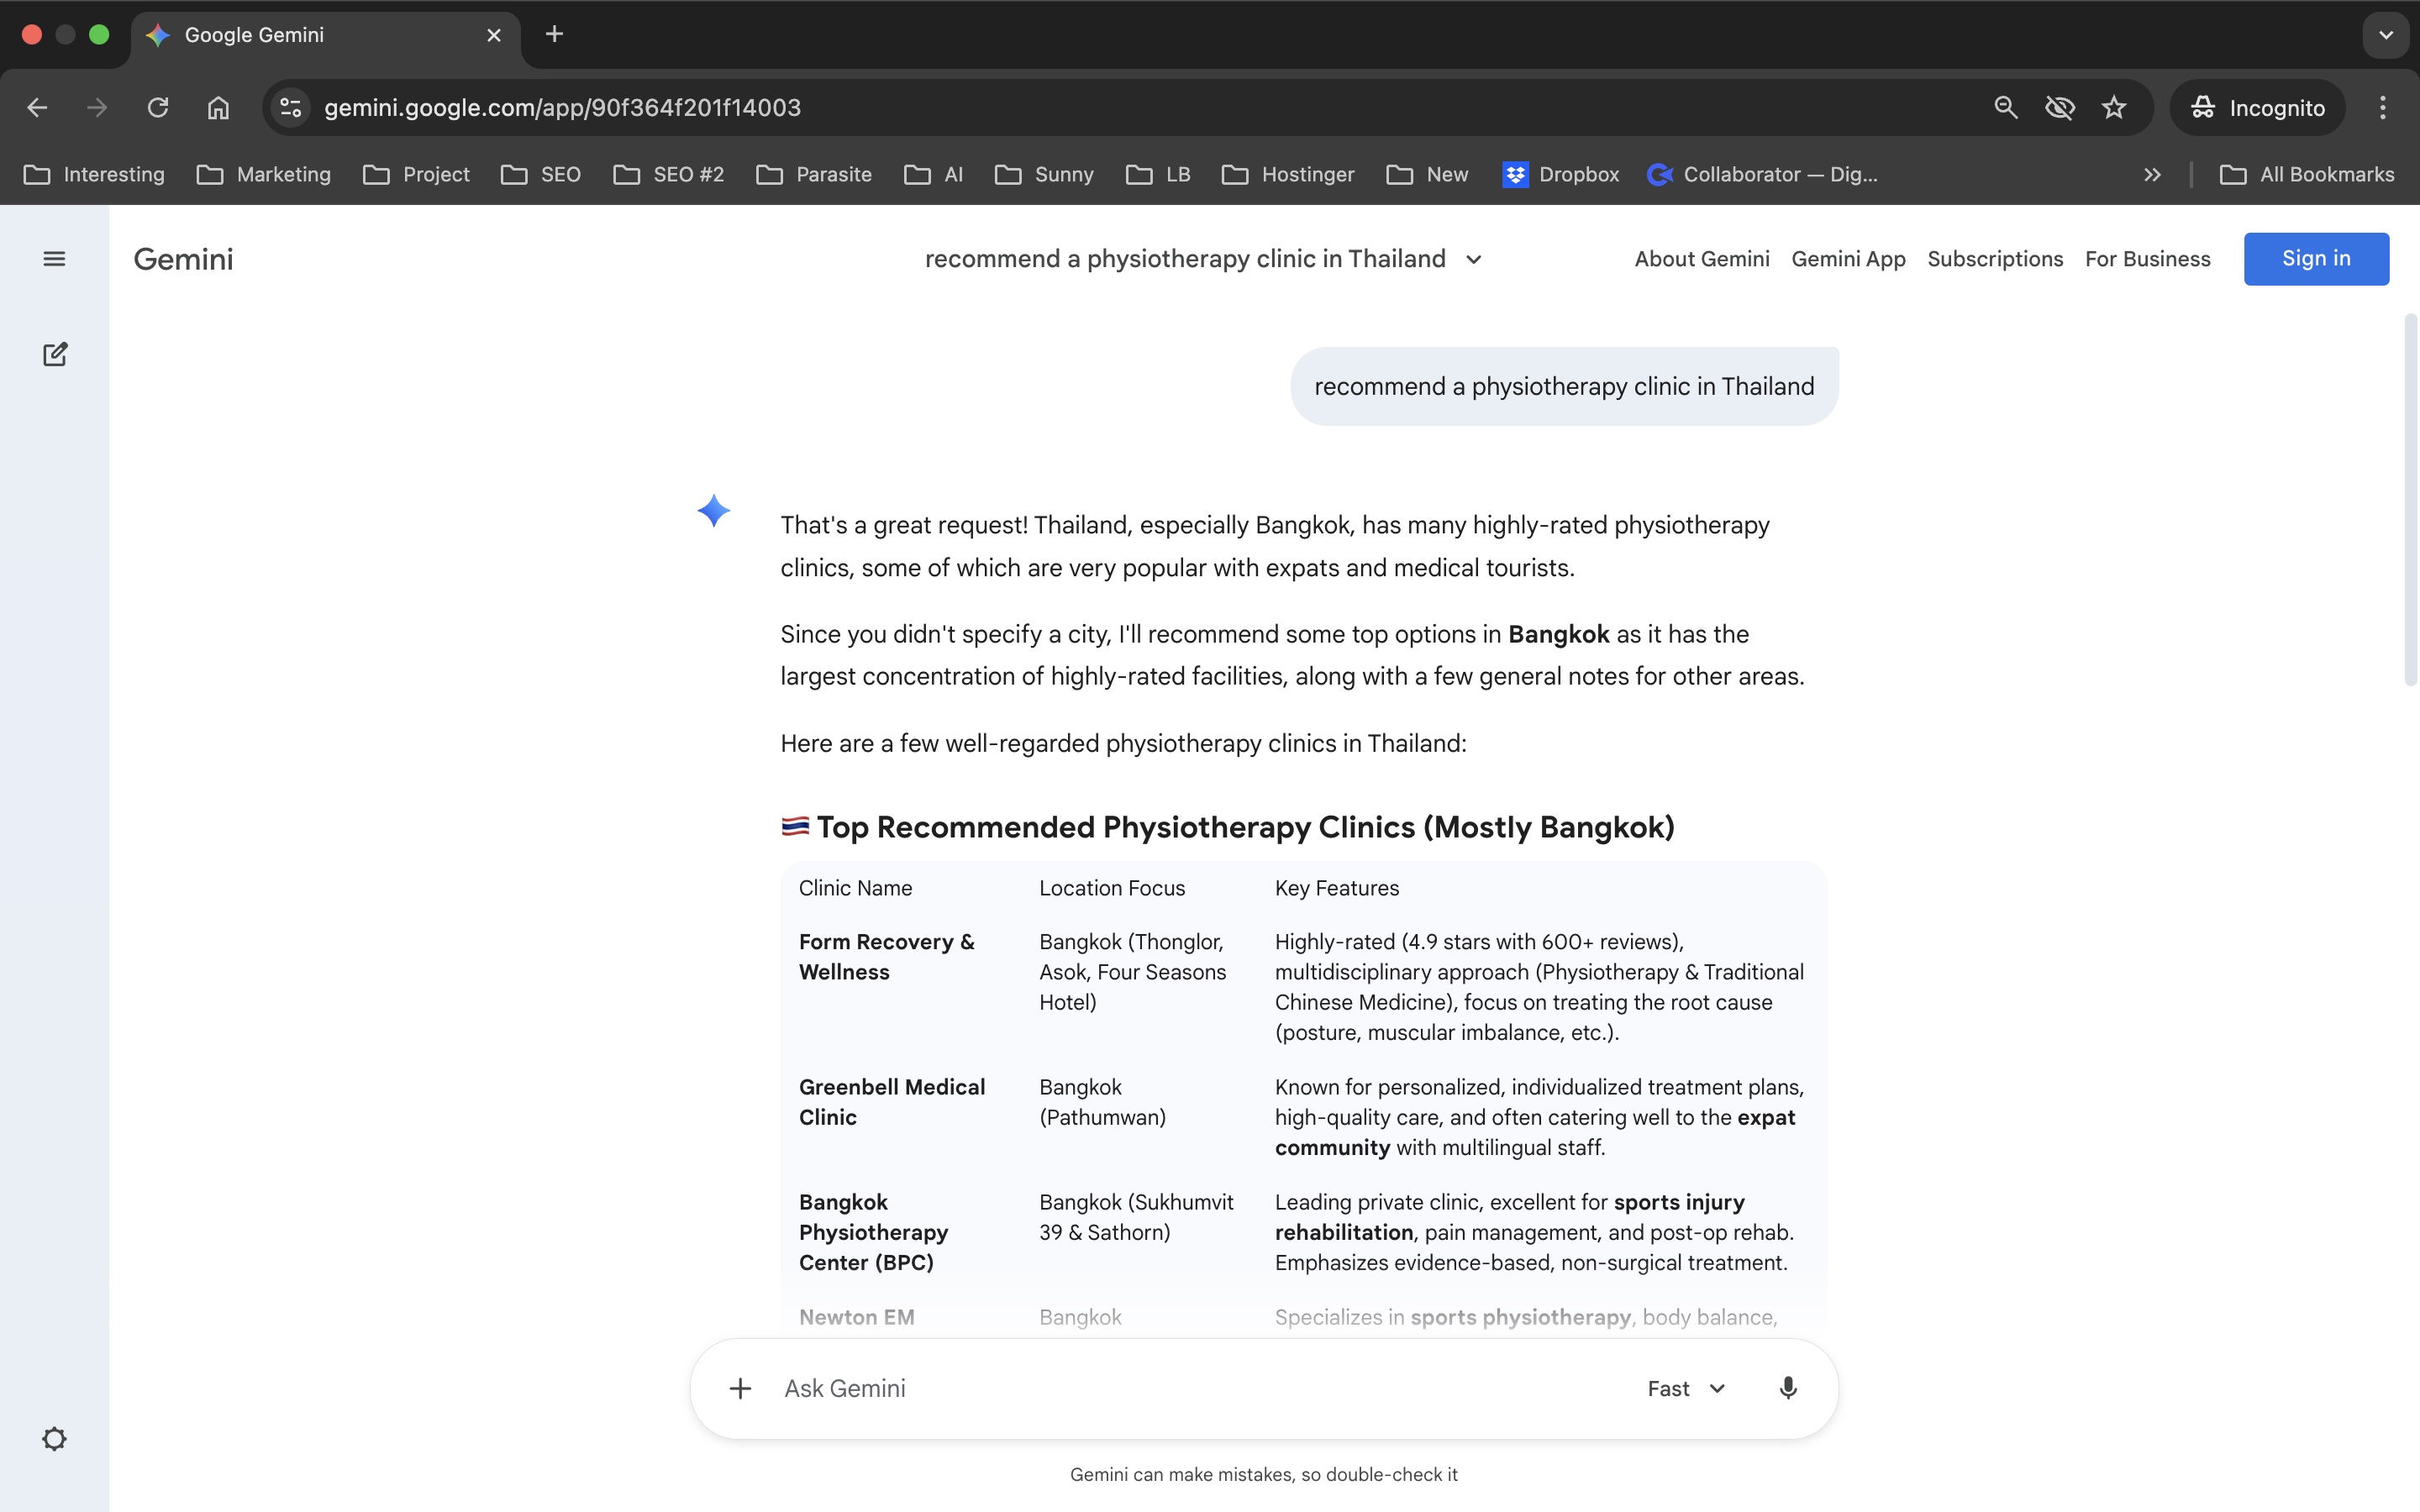Open the LB bookmarks folder
The width and height of the screenshot is (2420, 1512).
1158,175
